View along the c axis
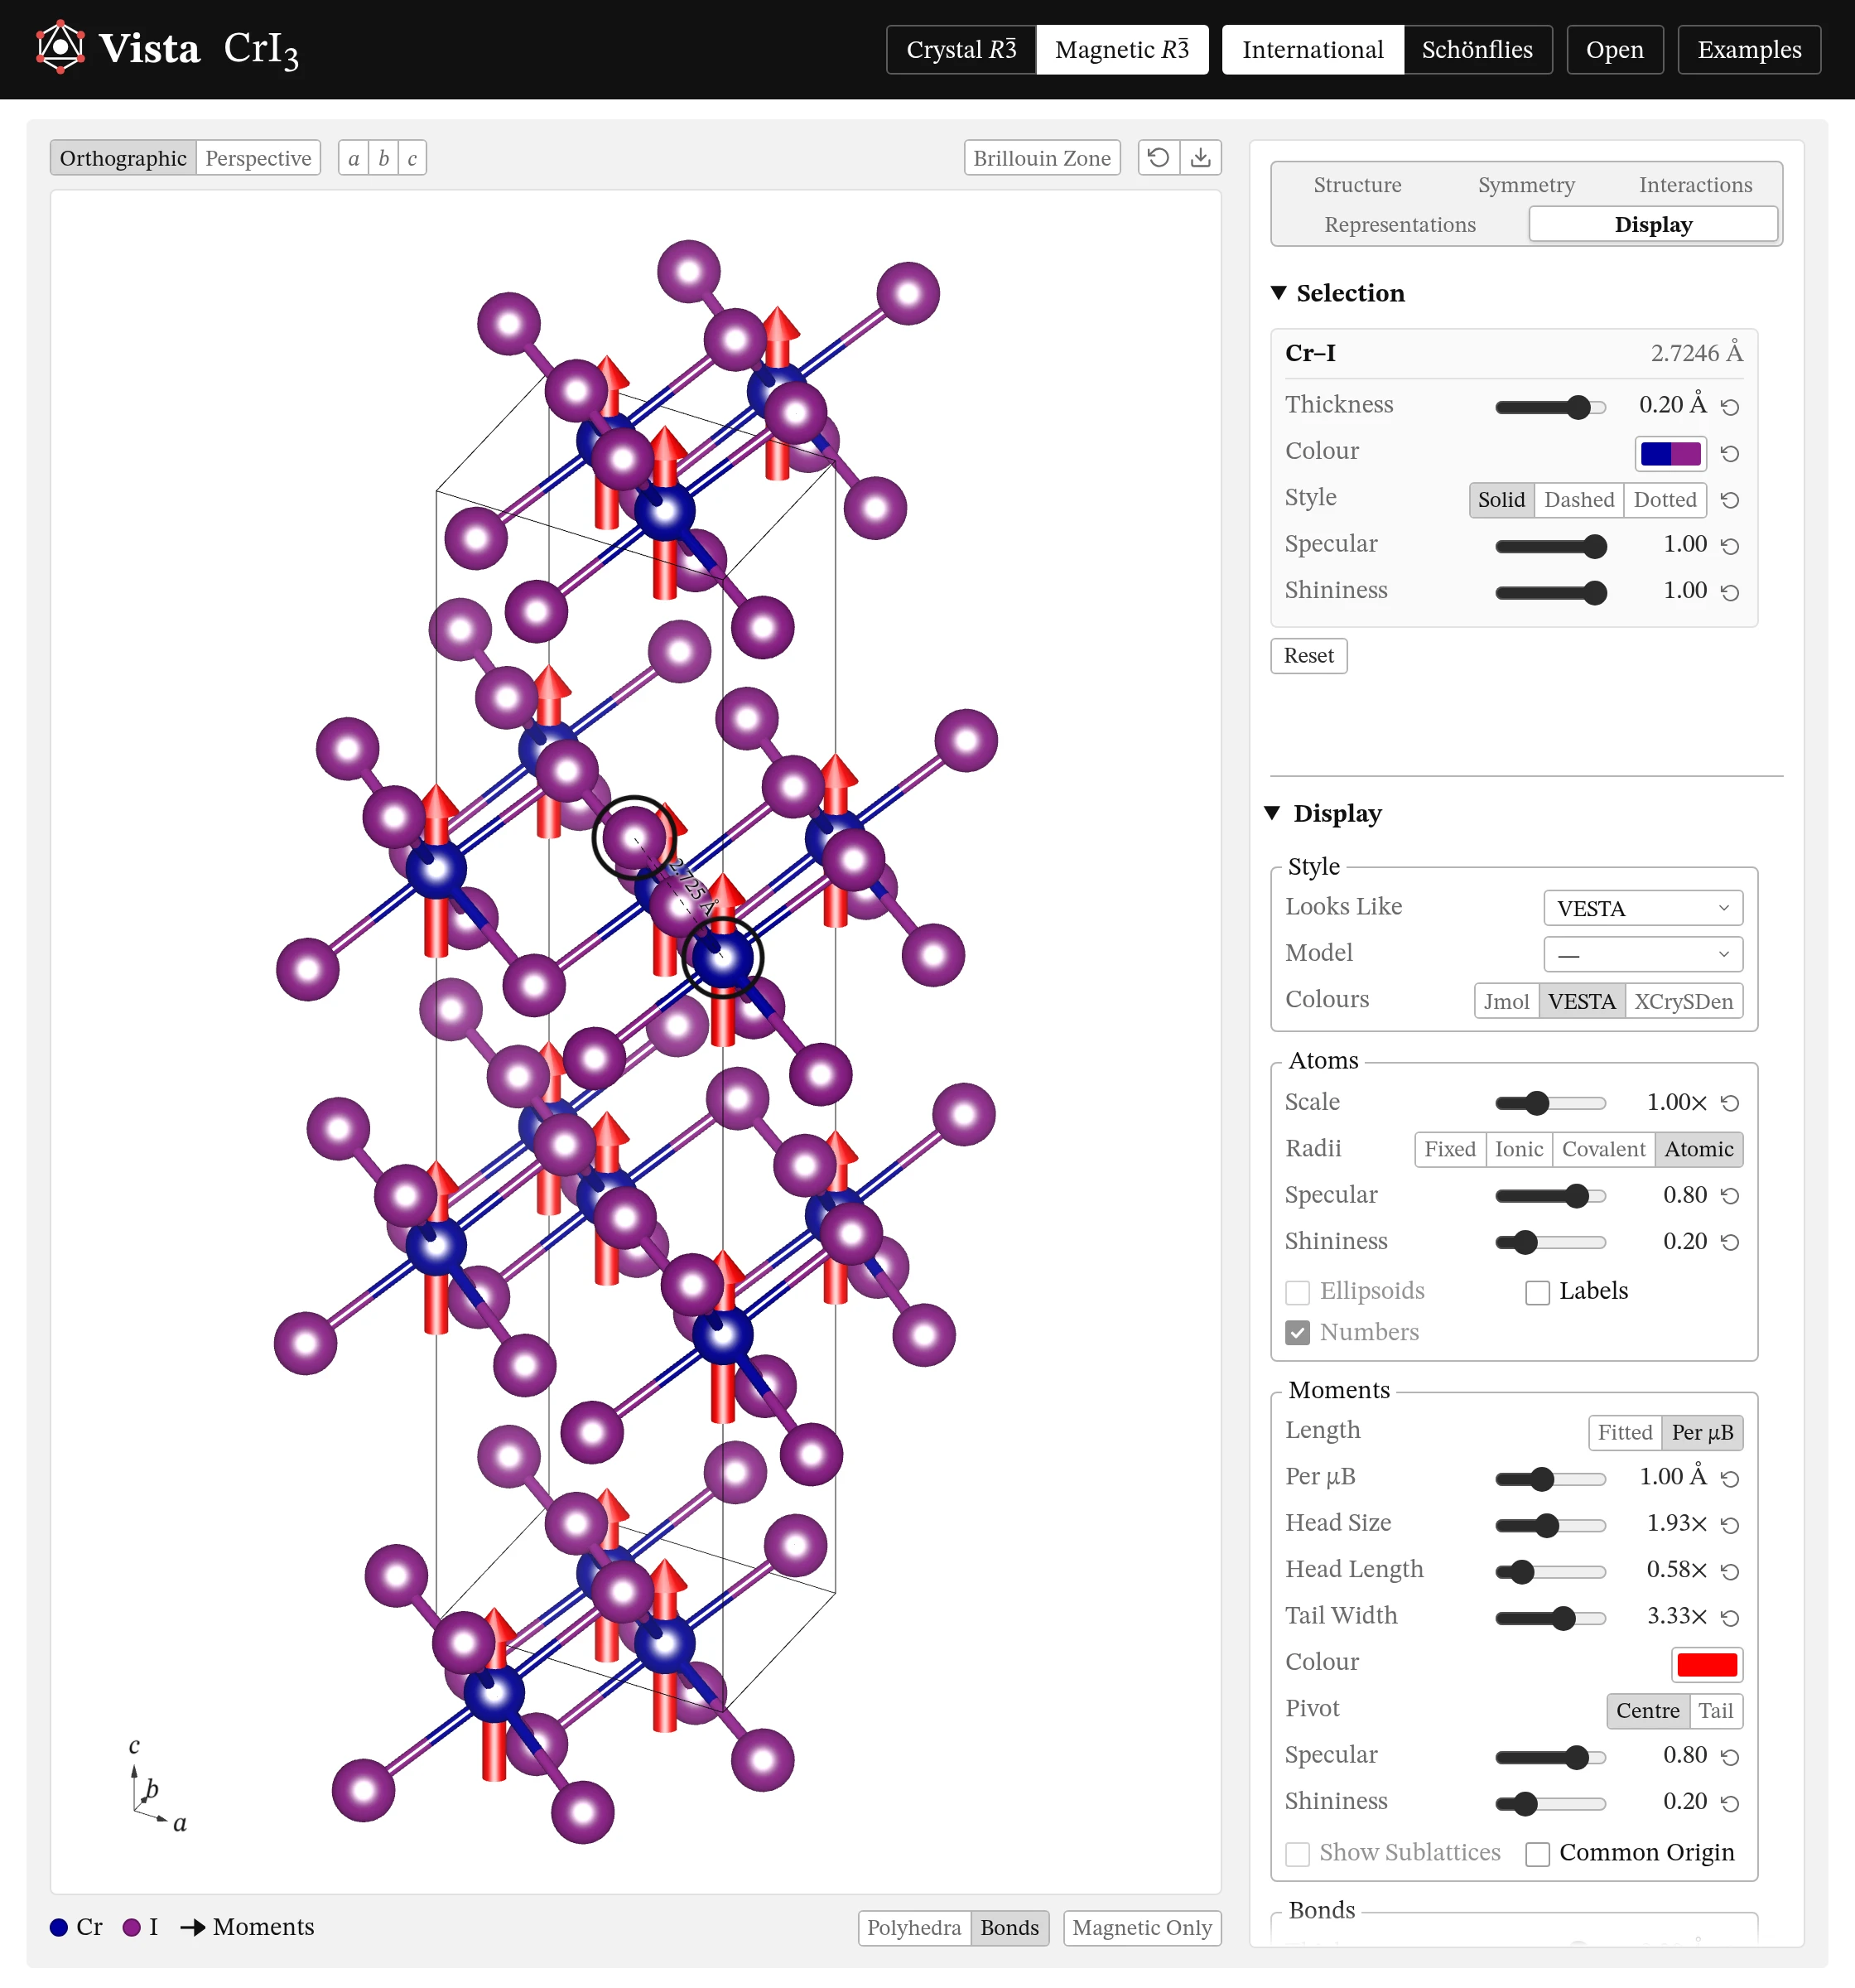 pyautogui.click(x=412, y=158)
